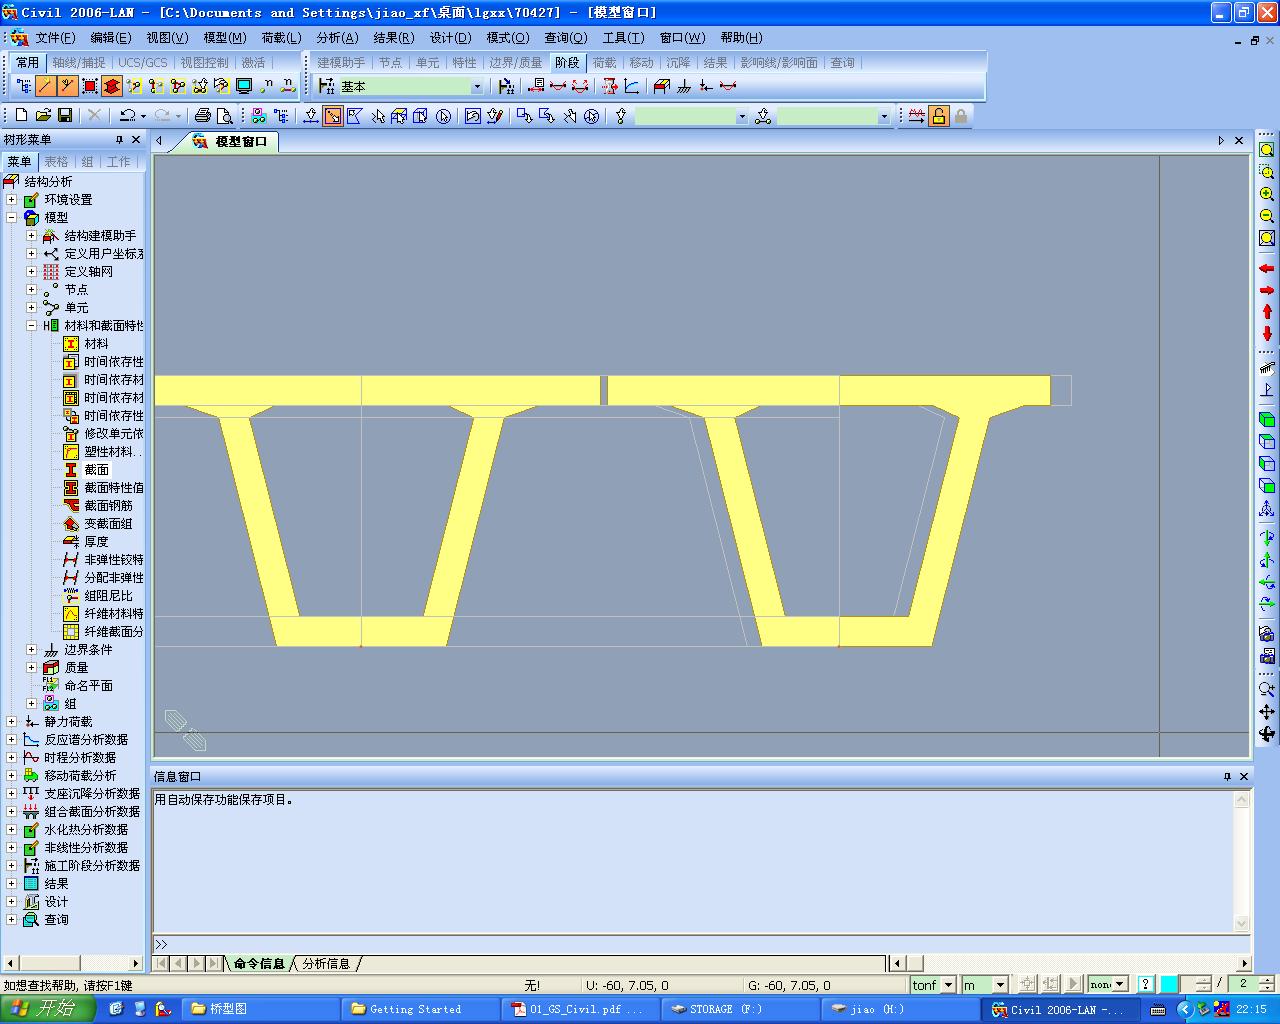The image size is (1280, 1024).
Task: Open the 结果(R) menu
Action: (393, 38)
